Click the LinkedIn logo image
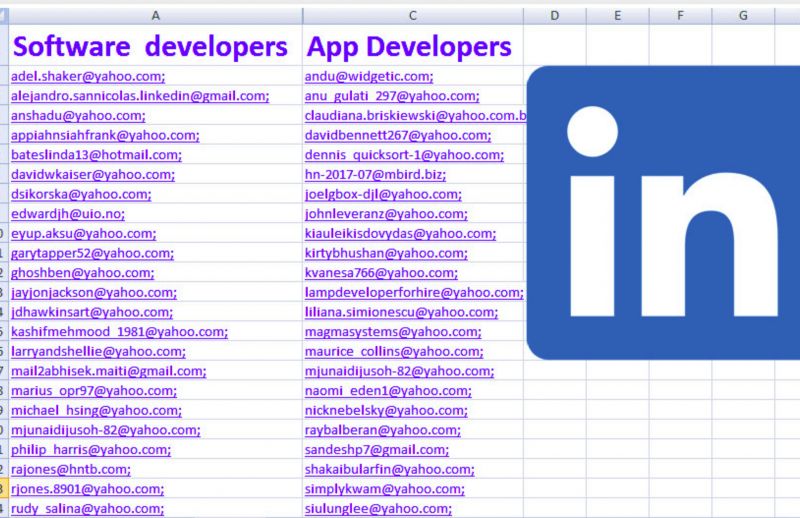The height and width of the screenshot is (518, 800). 662,212
